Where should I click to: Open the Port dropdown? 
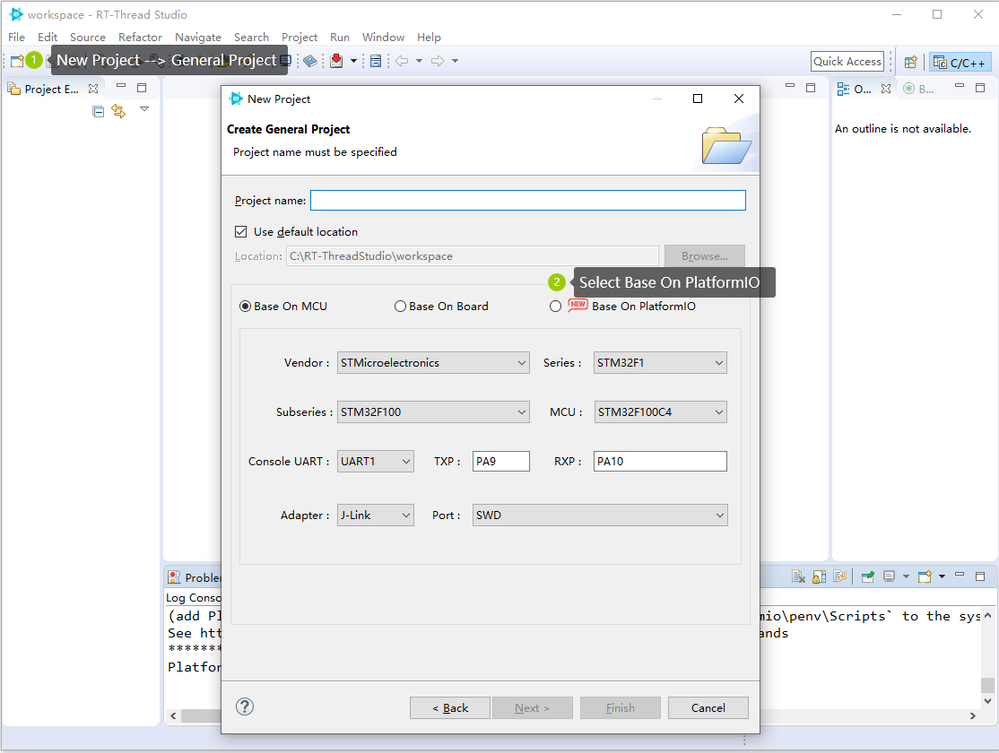600,515
